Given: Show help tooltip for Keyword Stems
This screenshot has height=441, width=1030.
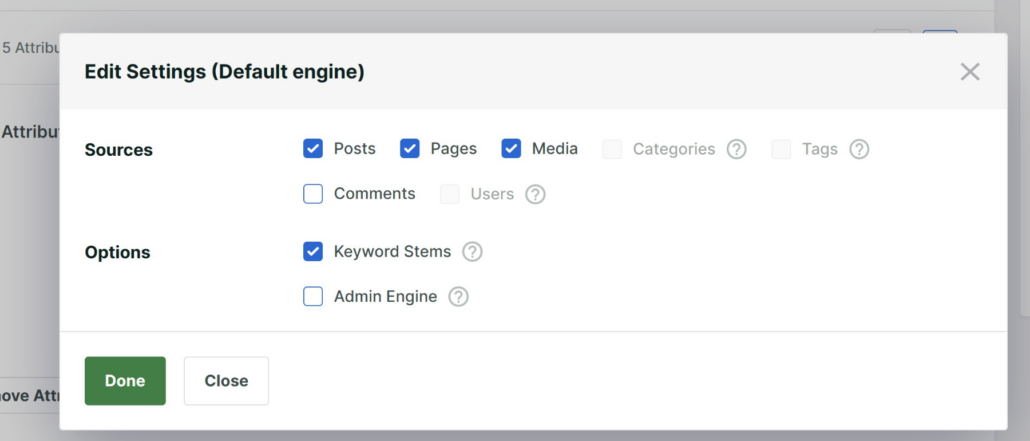Looking at the screenshot, I should (x=472, y=252).
